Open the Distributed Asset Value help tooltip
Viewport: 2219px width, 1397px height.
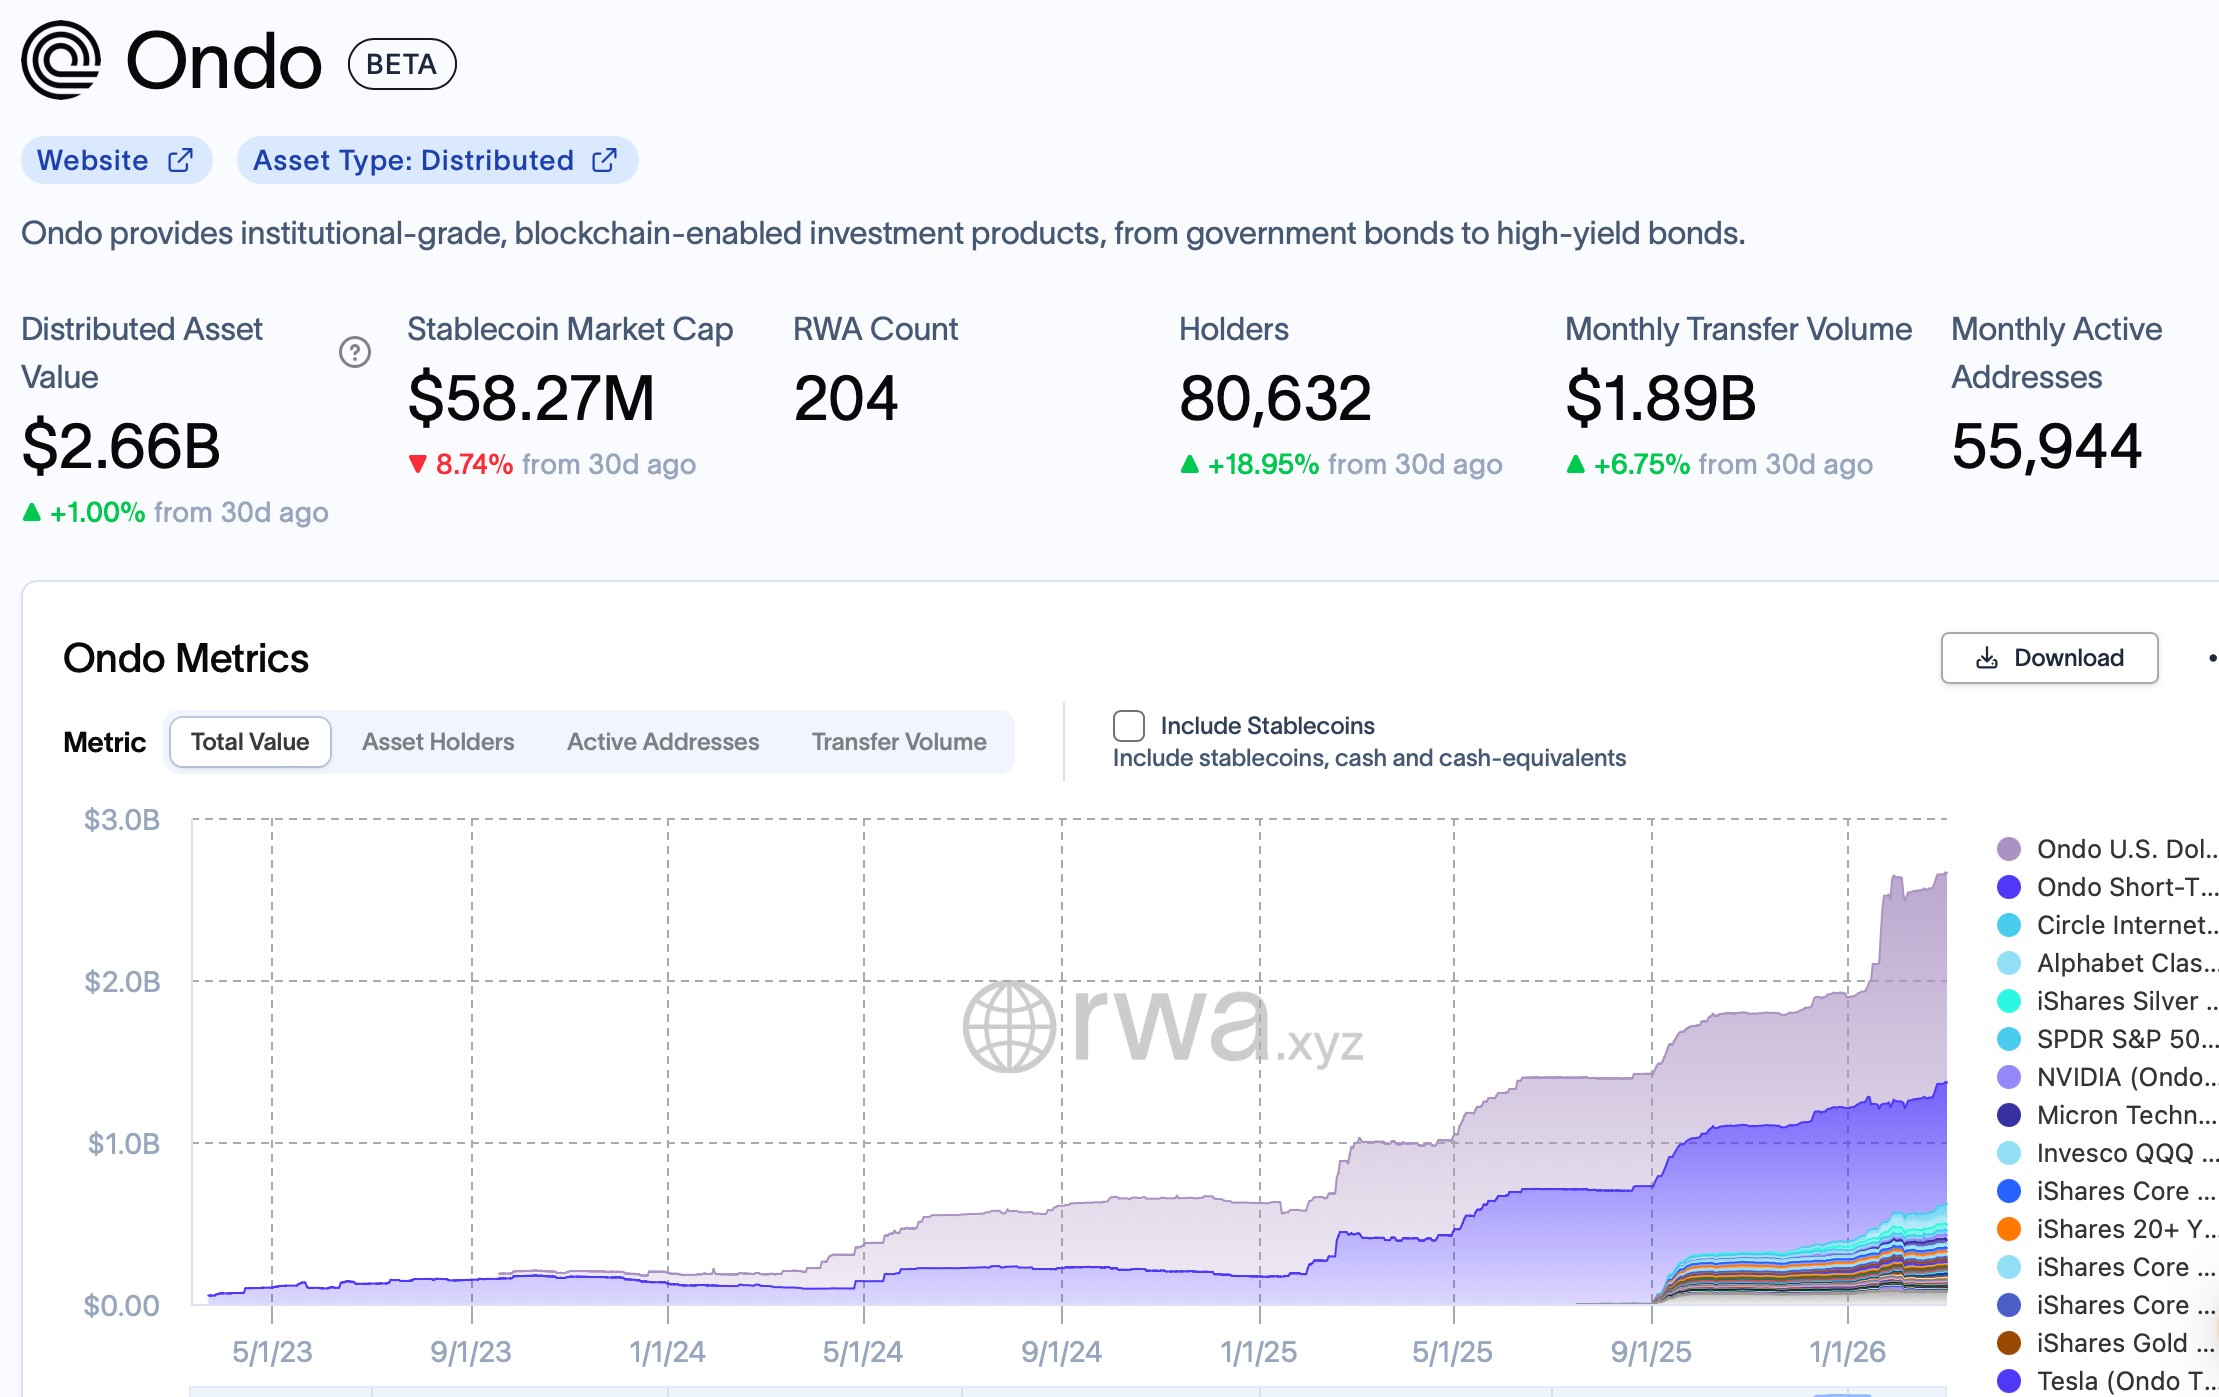(357, 352)
